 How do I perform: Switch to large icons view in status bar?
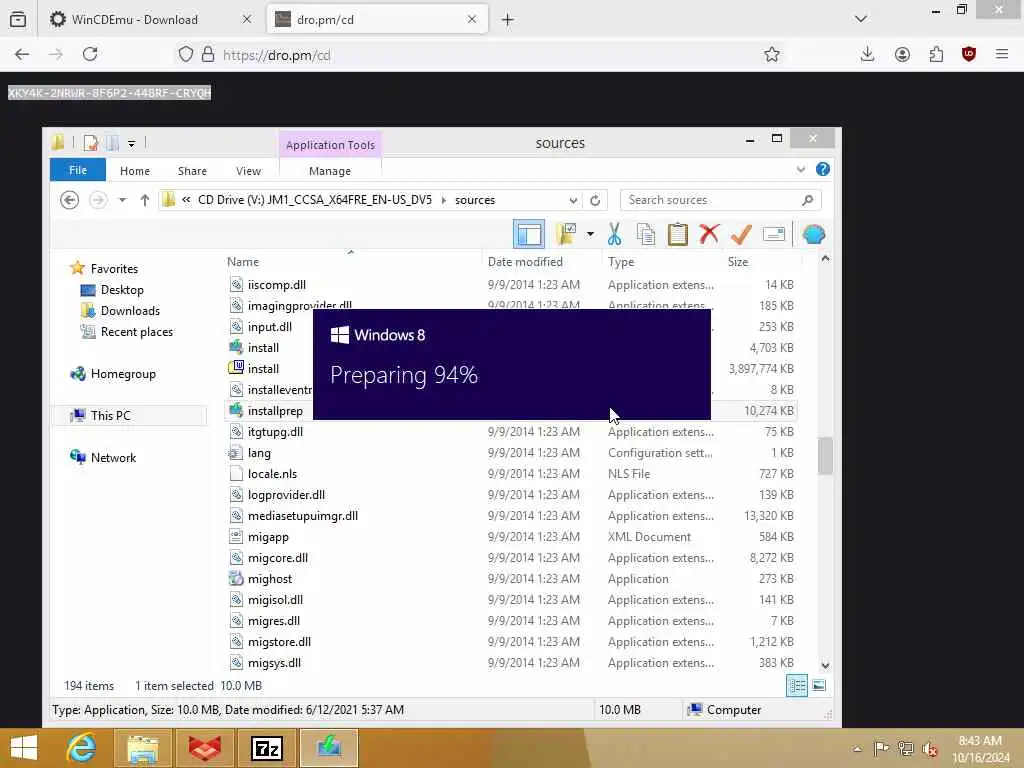(x=818, y=686)
